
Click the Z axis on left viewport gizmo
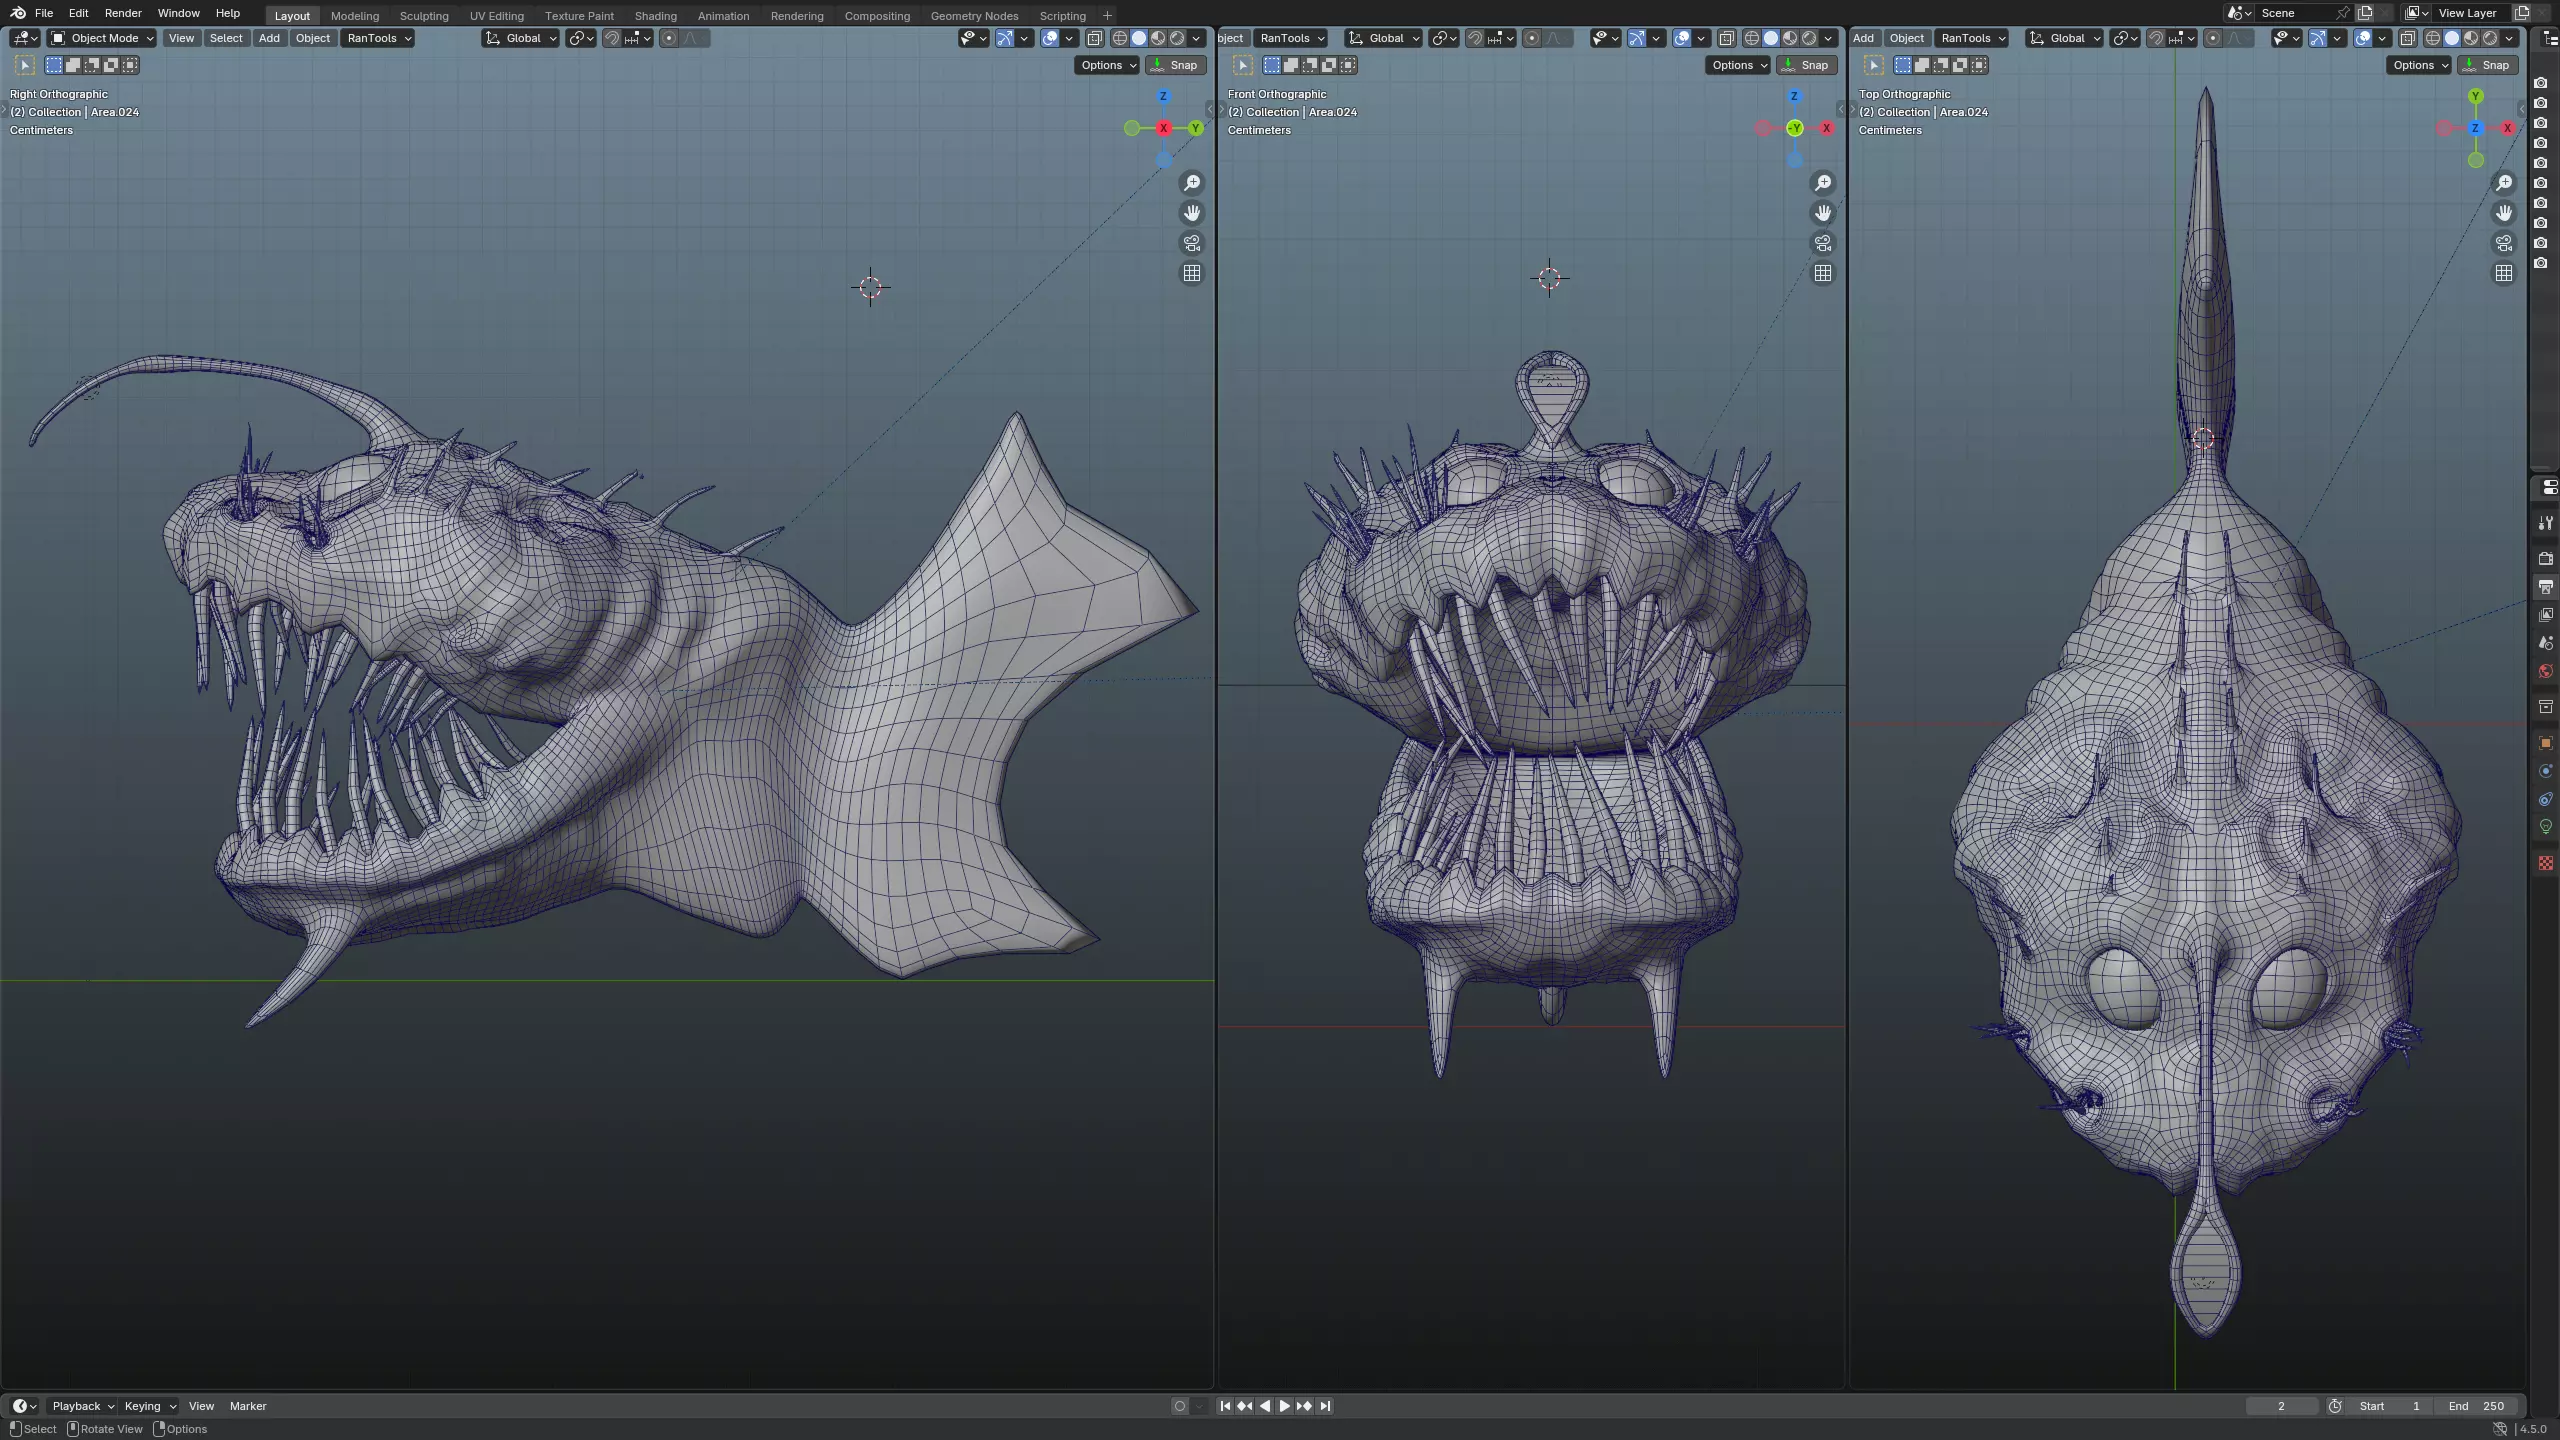1163,96
